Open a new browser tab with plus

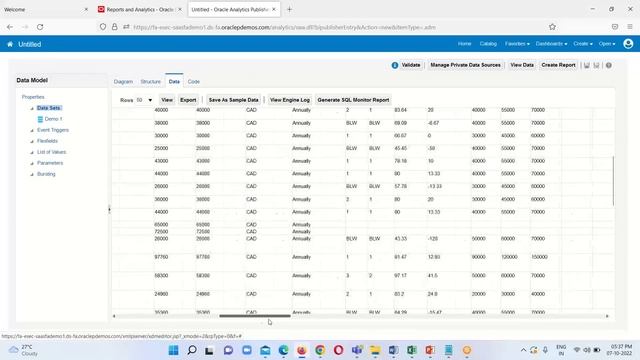[x=289, y=9]
